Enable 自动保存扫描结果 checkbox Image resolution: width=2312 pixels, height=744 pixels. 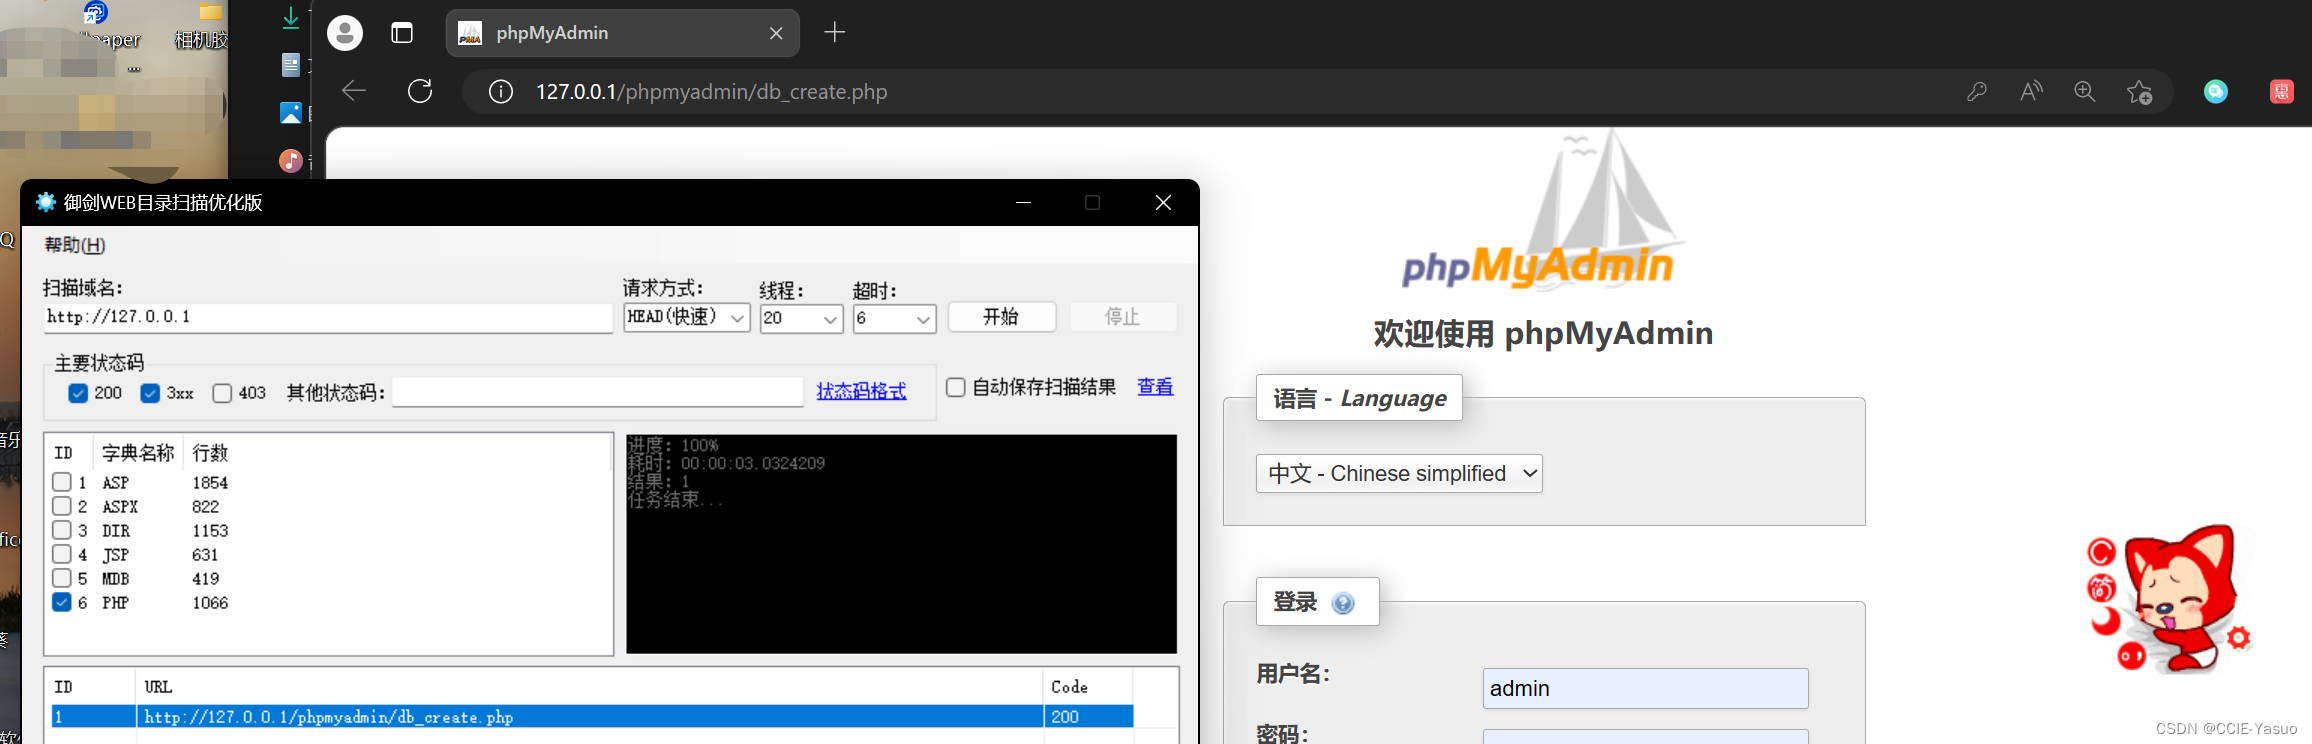[x=956, y=387]
